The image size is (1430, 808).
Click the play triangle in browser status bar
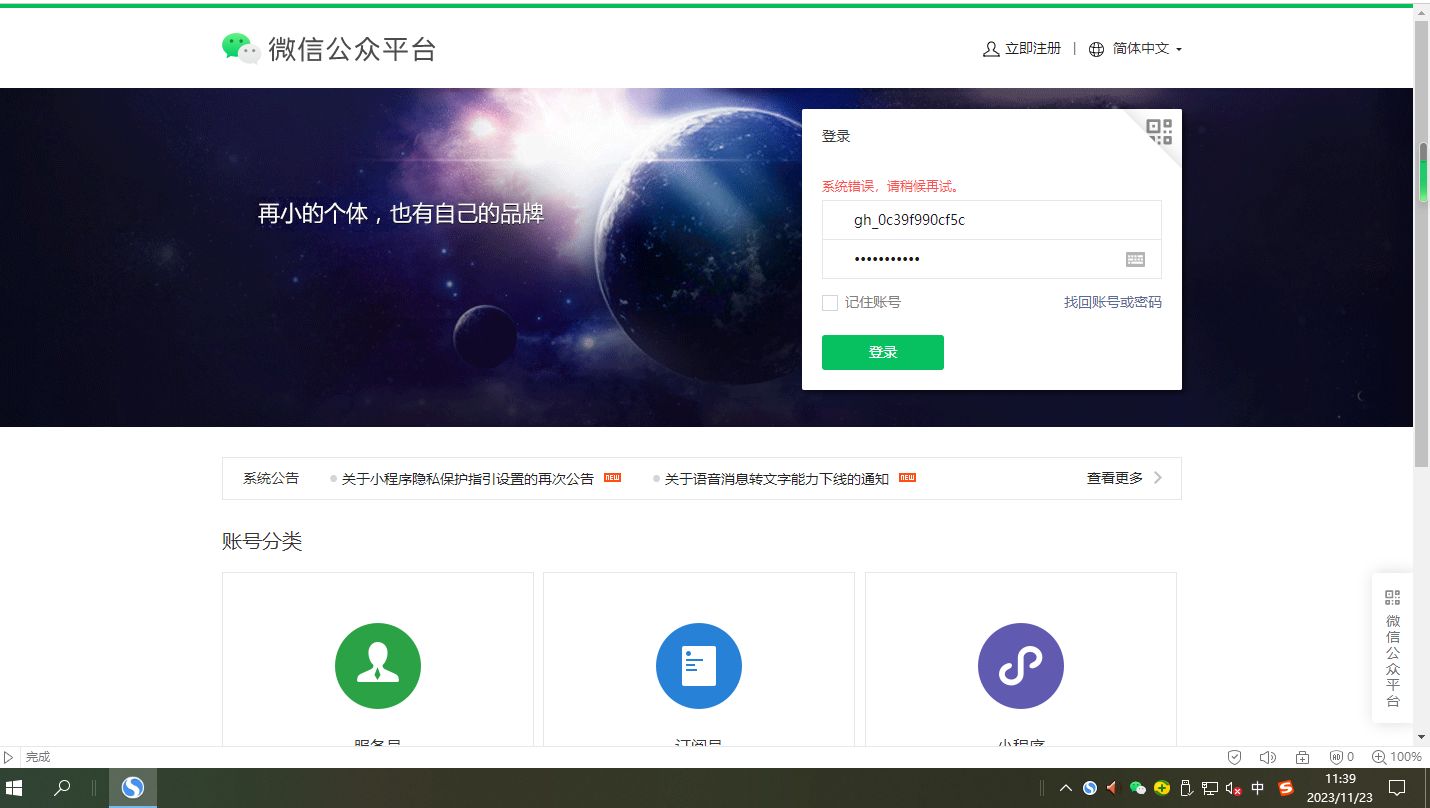pyautogui.click(x=9, y=757)
